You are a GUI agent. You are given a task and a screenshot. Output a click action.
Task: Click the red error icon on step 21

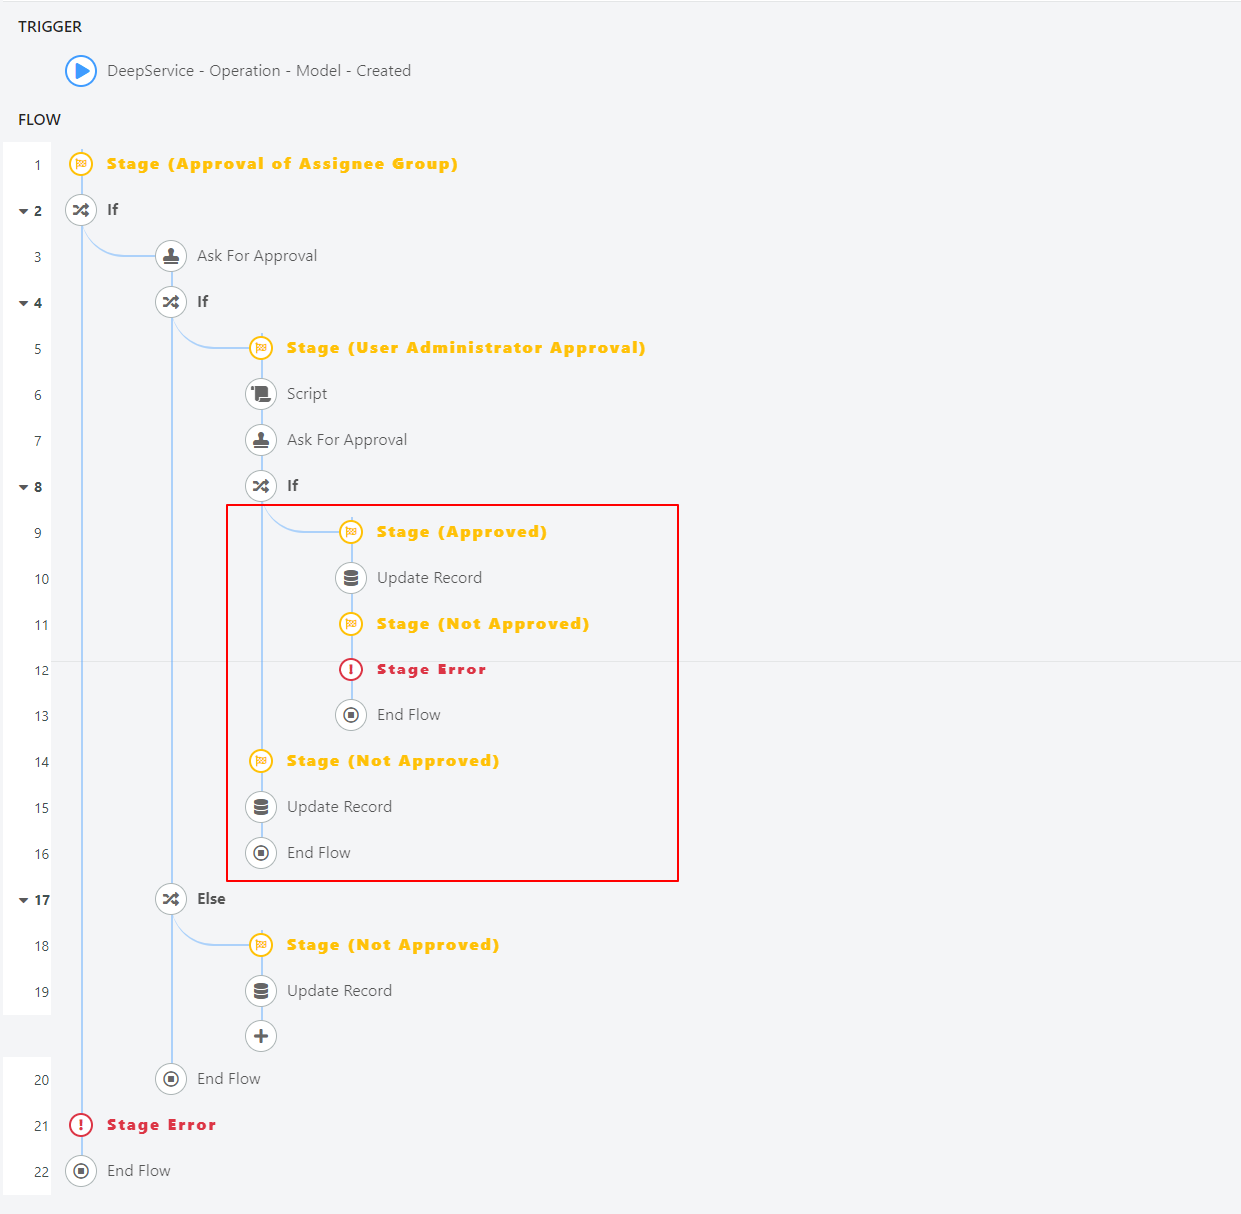81,1125
